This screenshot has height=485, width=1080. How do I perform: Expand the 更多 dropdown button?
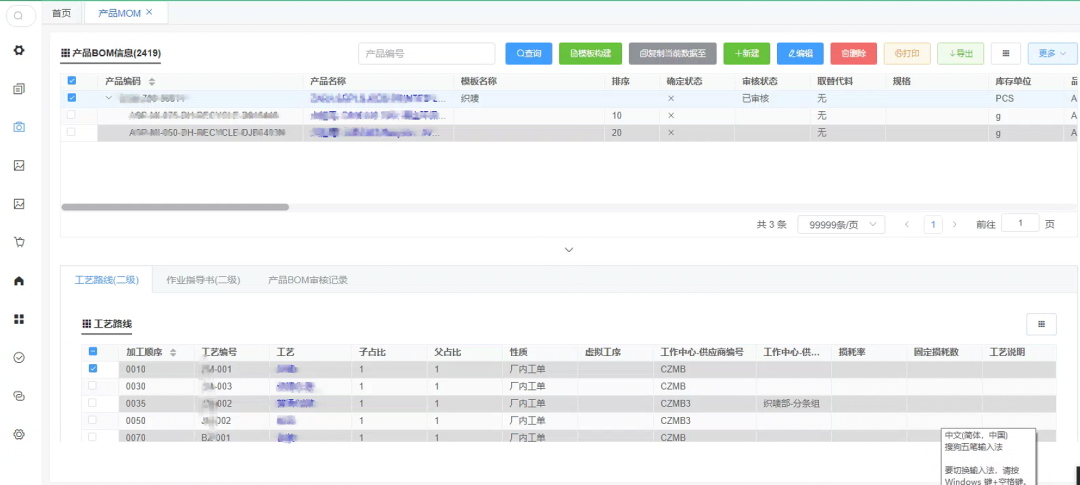[1052, 53]
